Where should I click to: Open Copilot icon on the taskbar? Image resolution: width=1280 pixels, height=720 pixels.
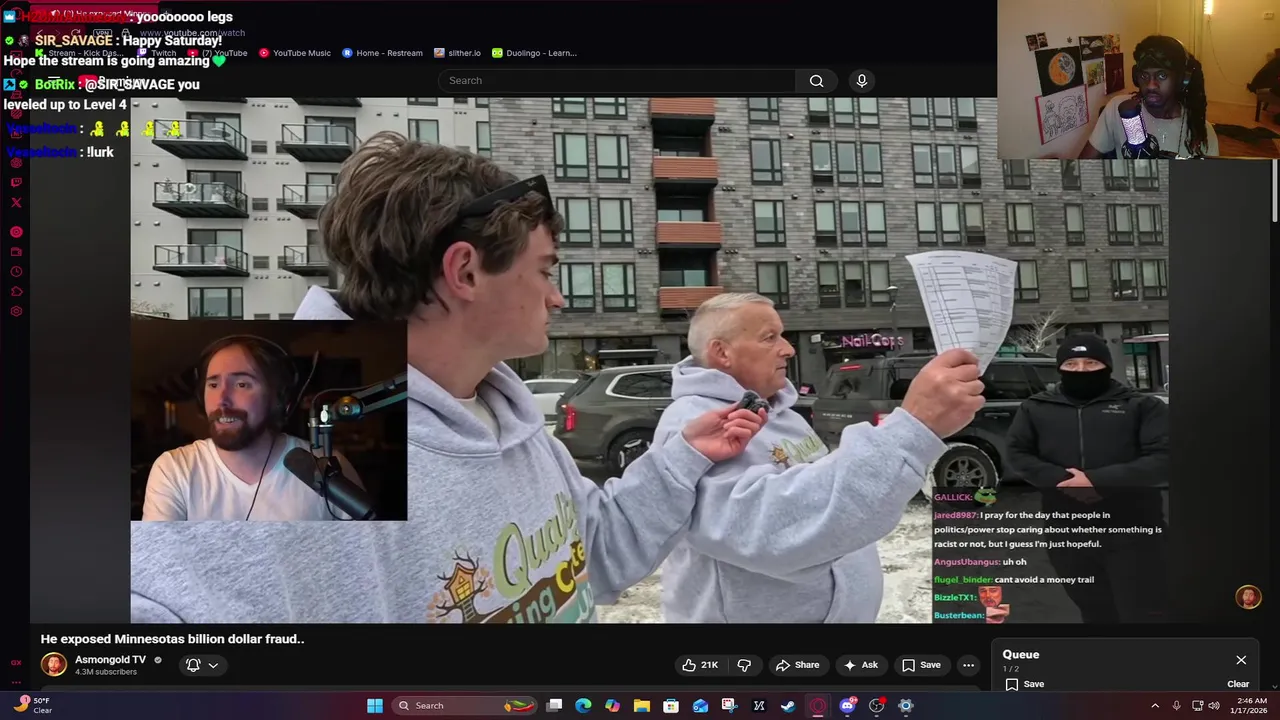tap(612, 706)
